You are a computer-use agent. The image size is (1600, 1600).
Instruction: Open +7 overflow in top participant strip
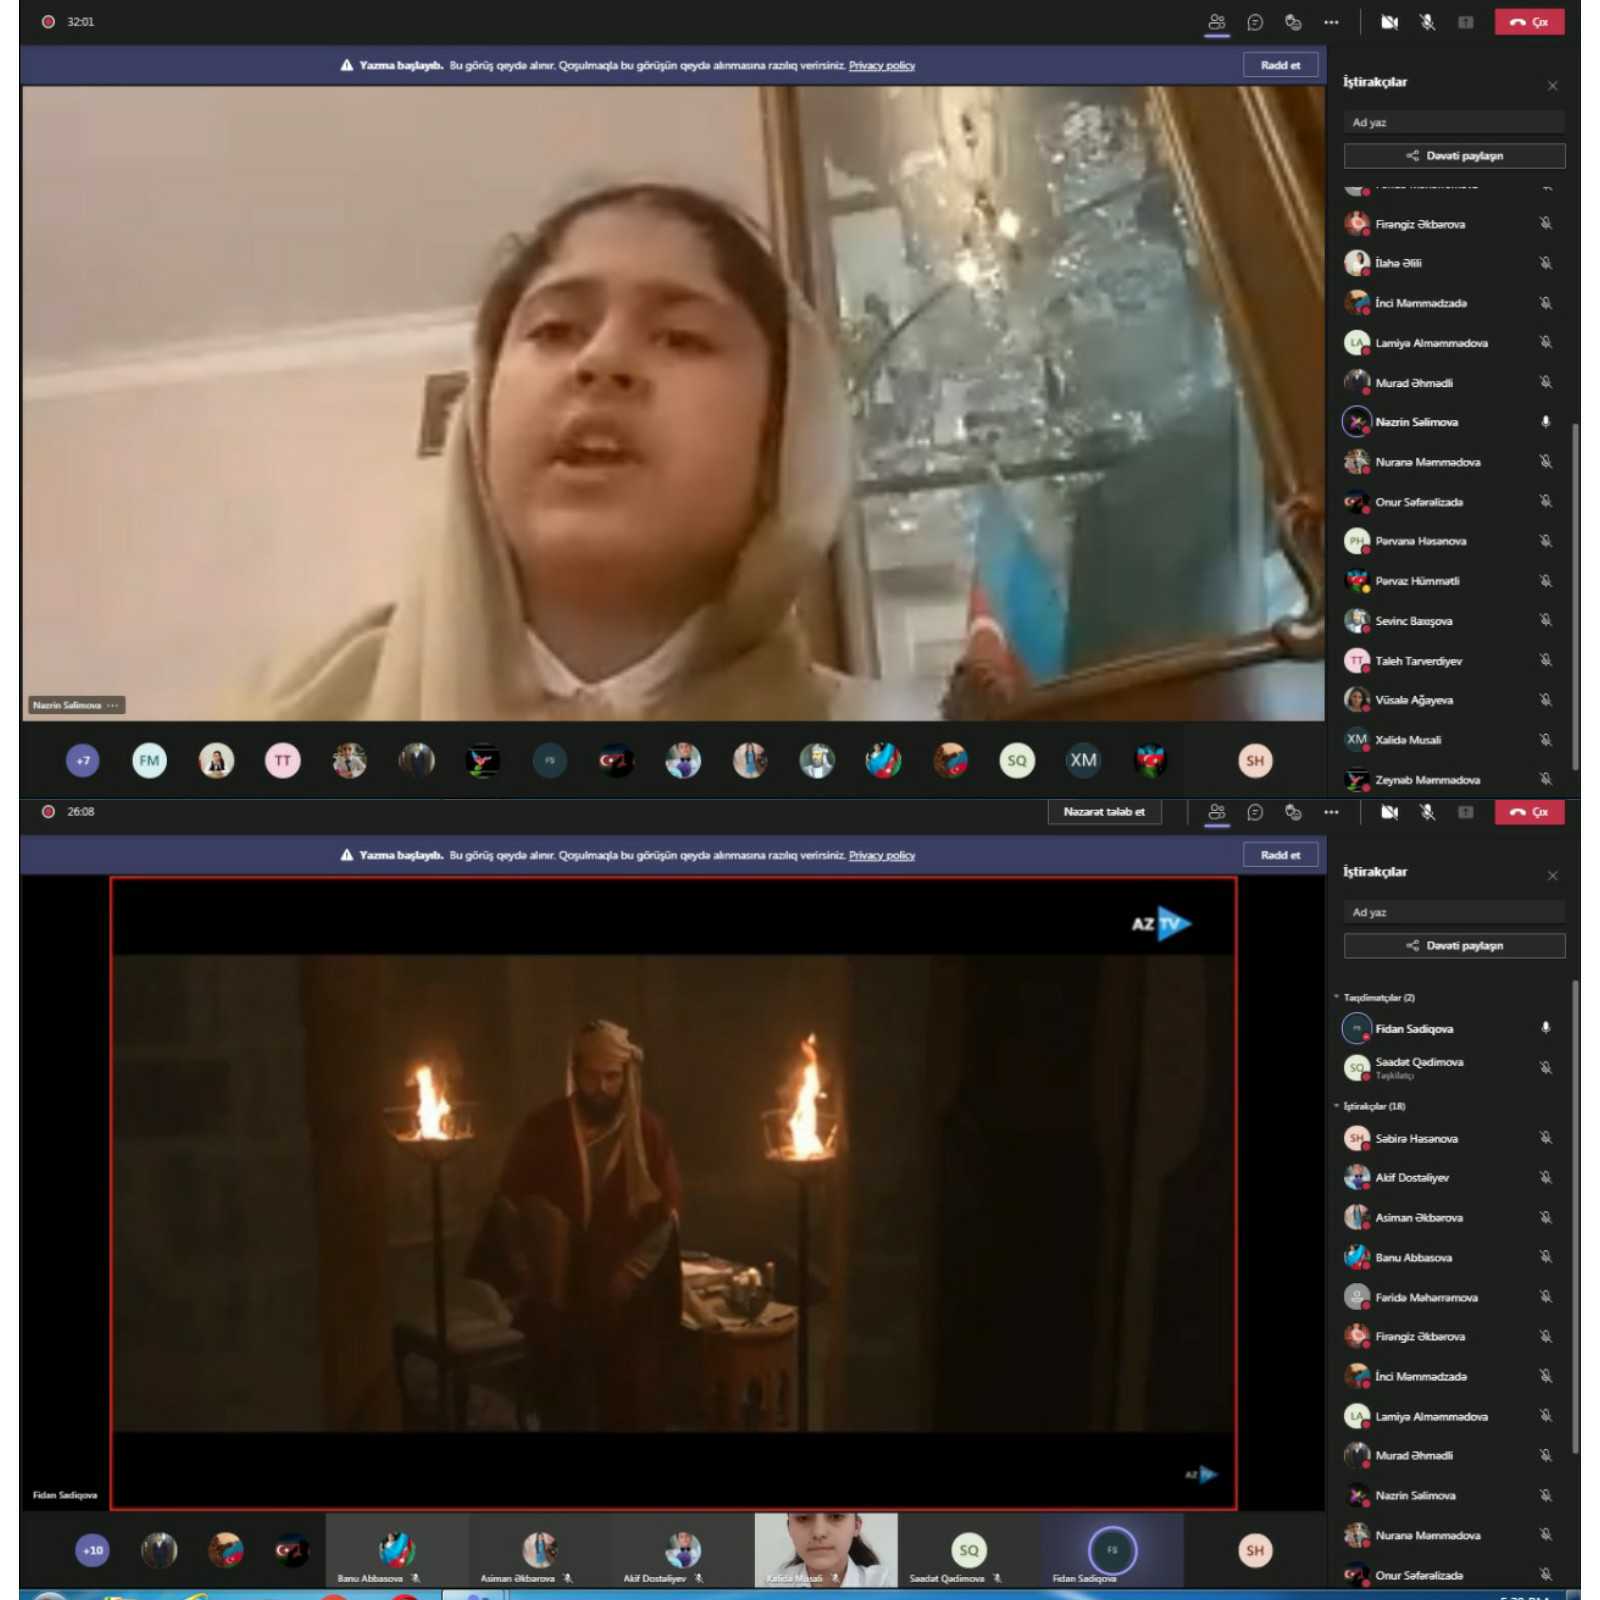tap(83, 760)
